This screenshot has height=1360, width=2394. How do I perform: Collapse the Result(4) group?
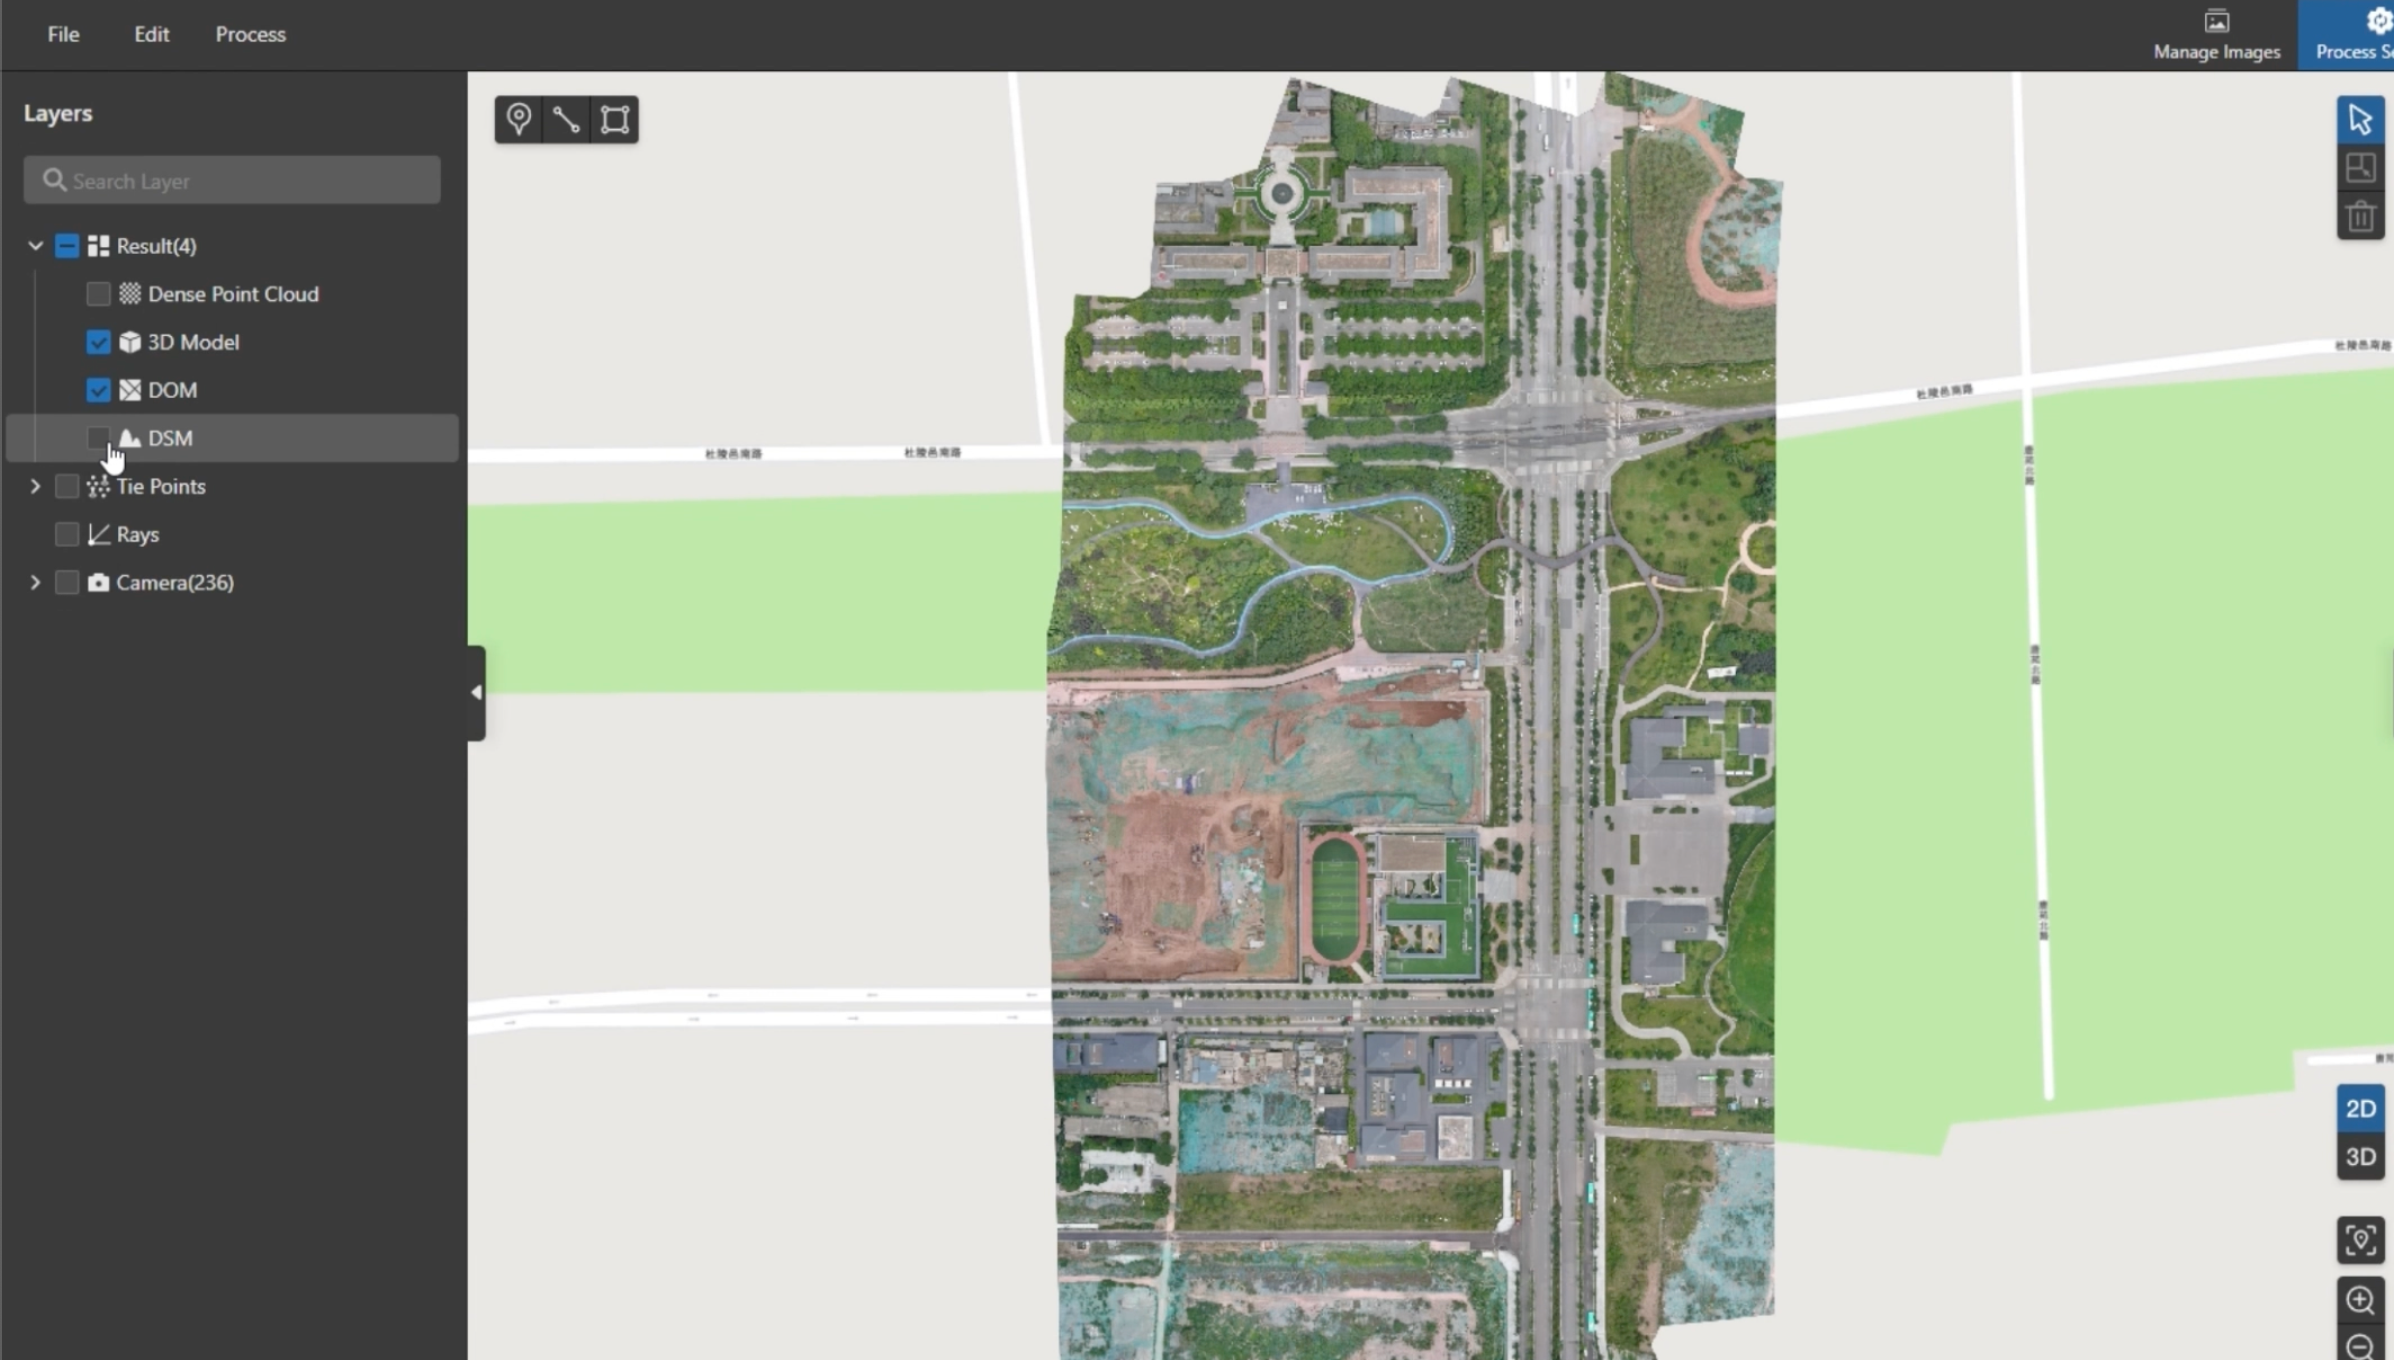pyautogui.click(x=35, y=246)
